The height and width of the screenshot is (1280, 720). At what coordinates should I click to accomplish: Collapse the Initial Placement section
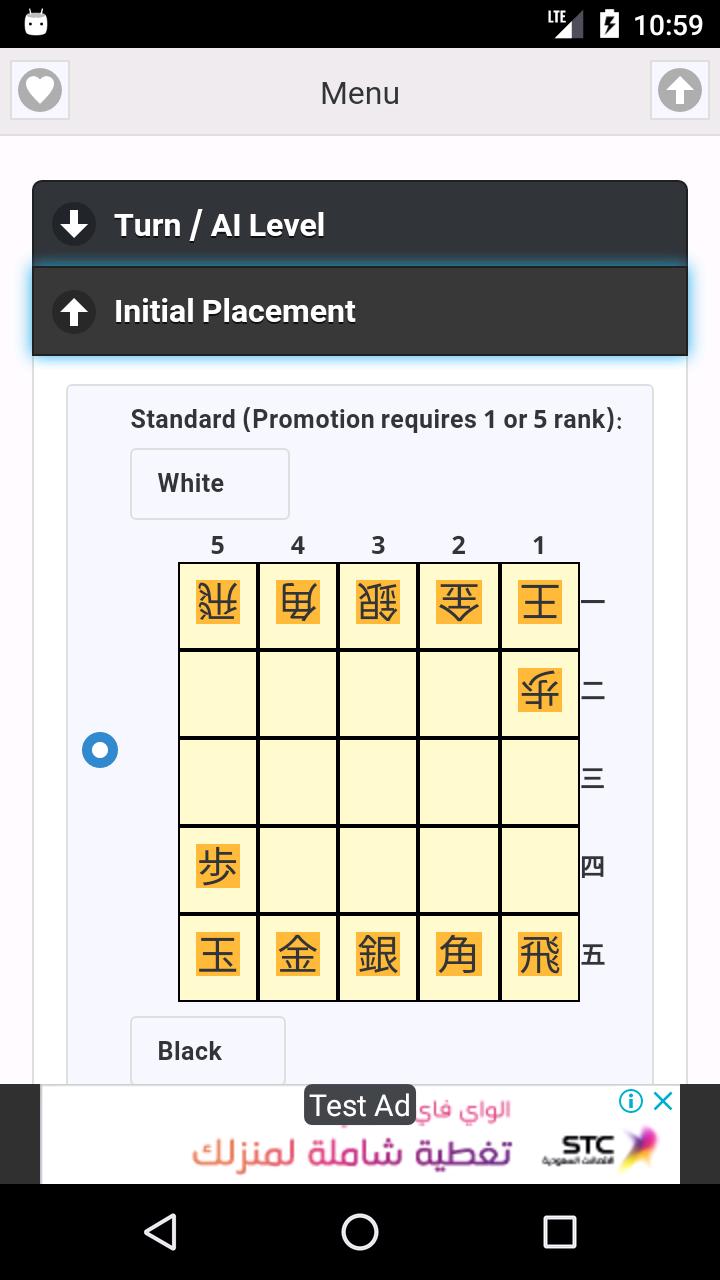coord(360,311)
